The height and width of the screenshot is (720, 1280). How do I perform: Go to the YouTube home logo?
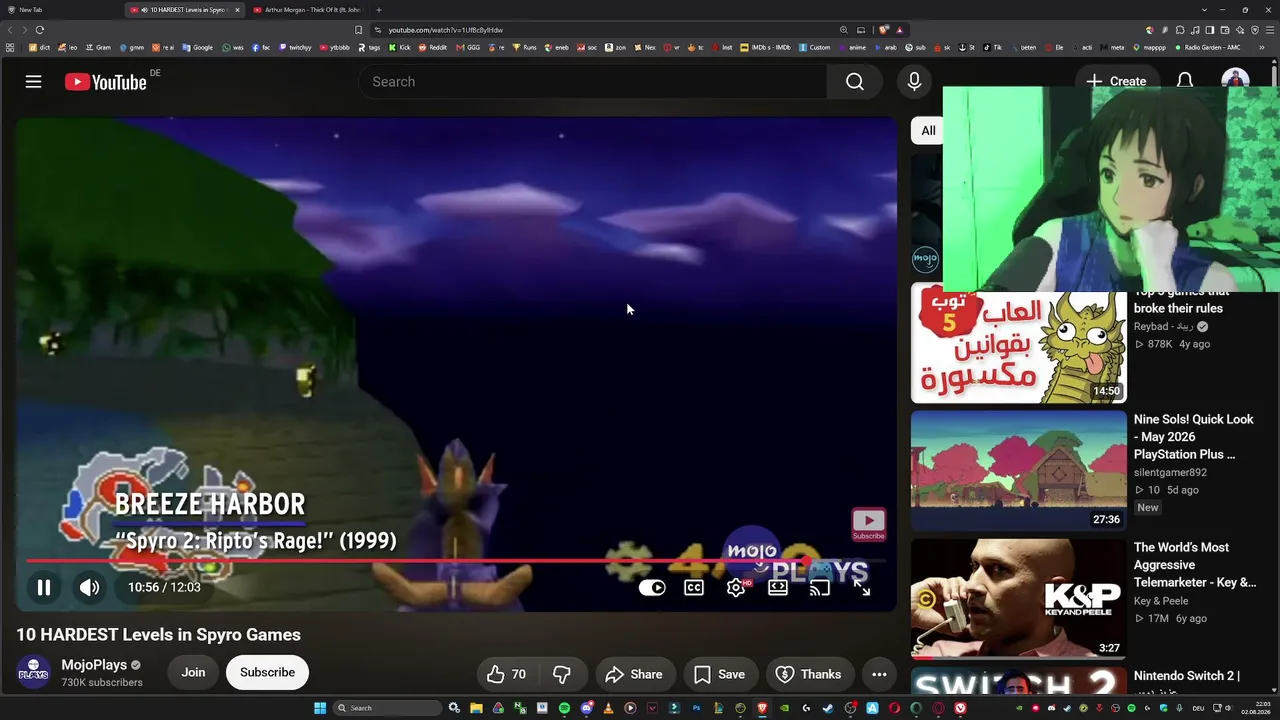click(x=106, y=82)
